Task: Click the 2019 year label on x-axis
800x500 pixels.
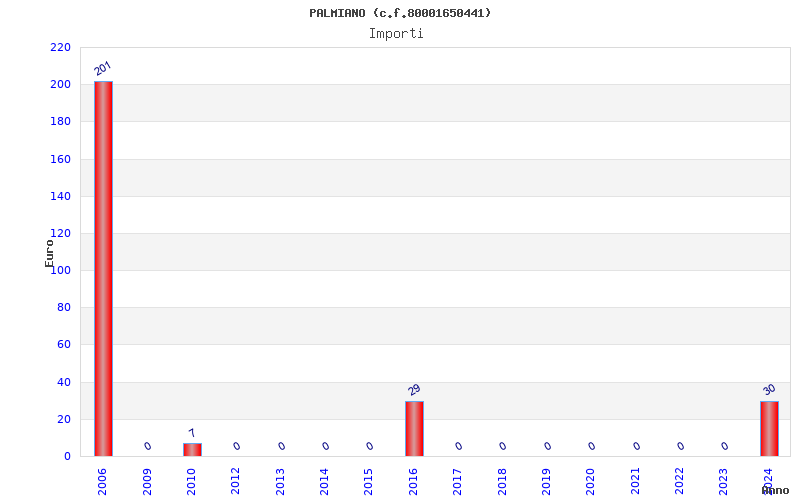Action: (x=546, y=482)
